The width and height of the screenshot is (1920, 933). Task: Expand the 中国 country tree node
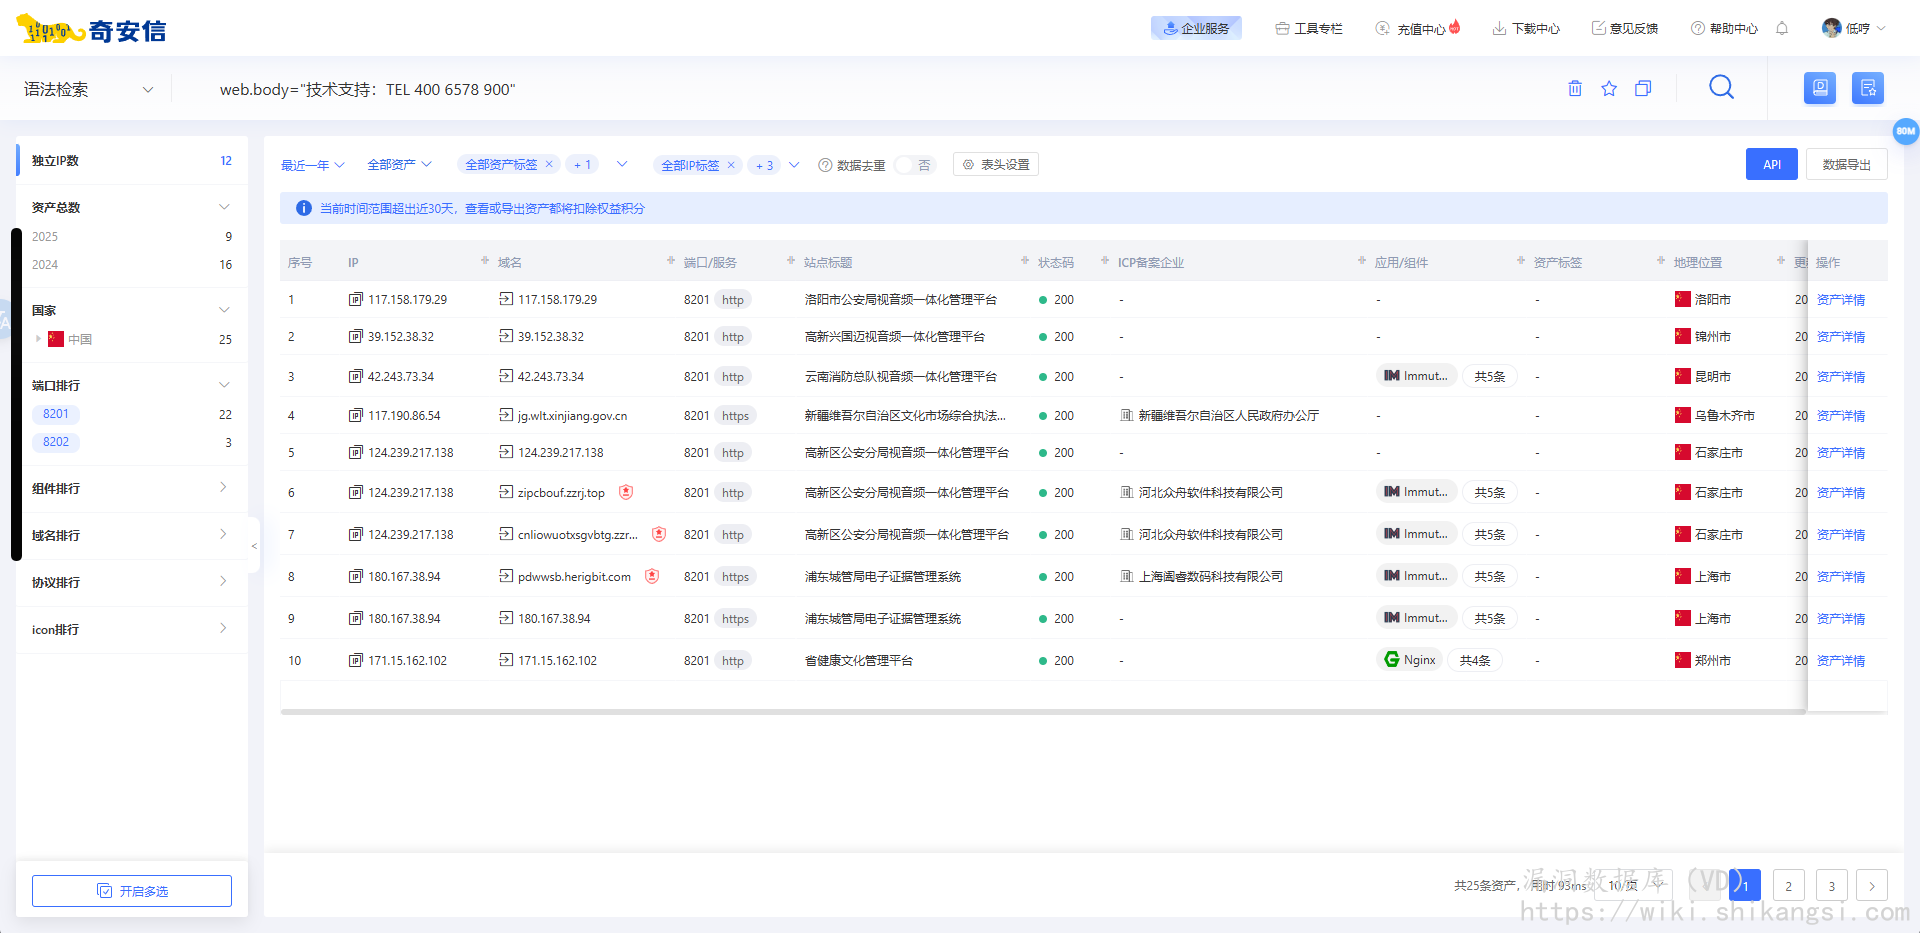pos(38,339)
